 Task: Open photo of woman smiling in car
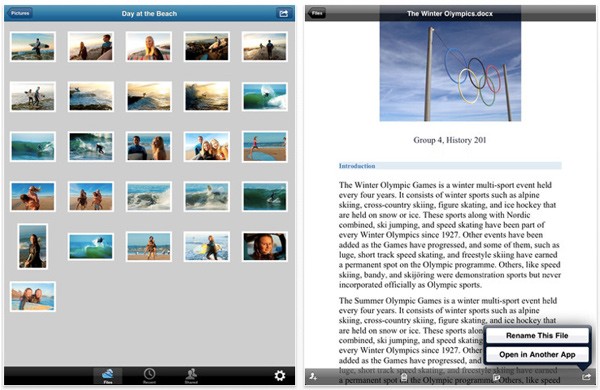pyautogui.click(x=265, y=246)
